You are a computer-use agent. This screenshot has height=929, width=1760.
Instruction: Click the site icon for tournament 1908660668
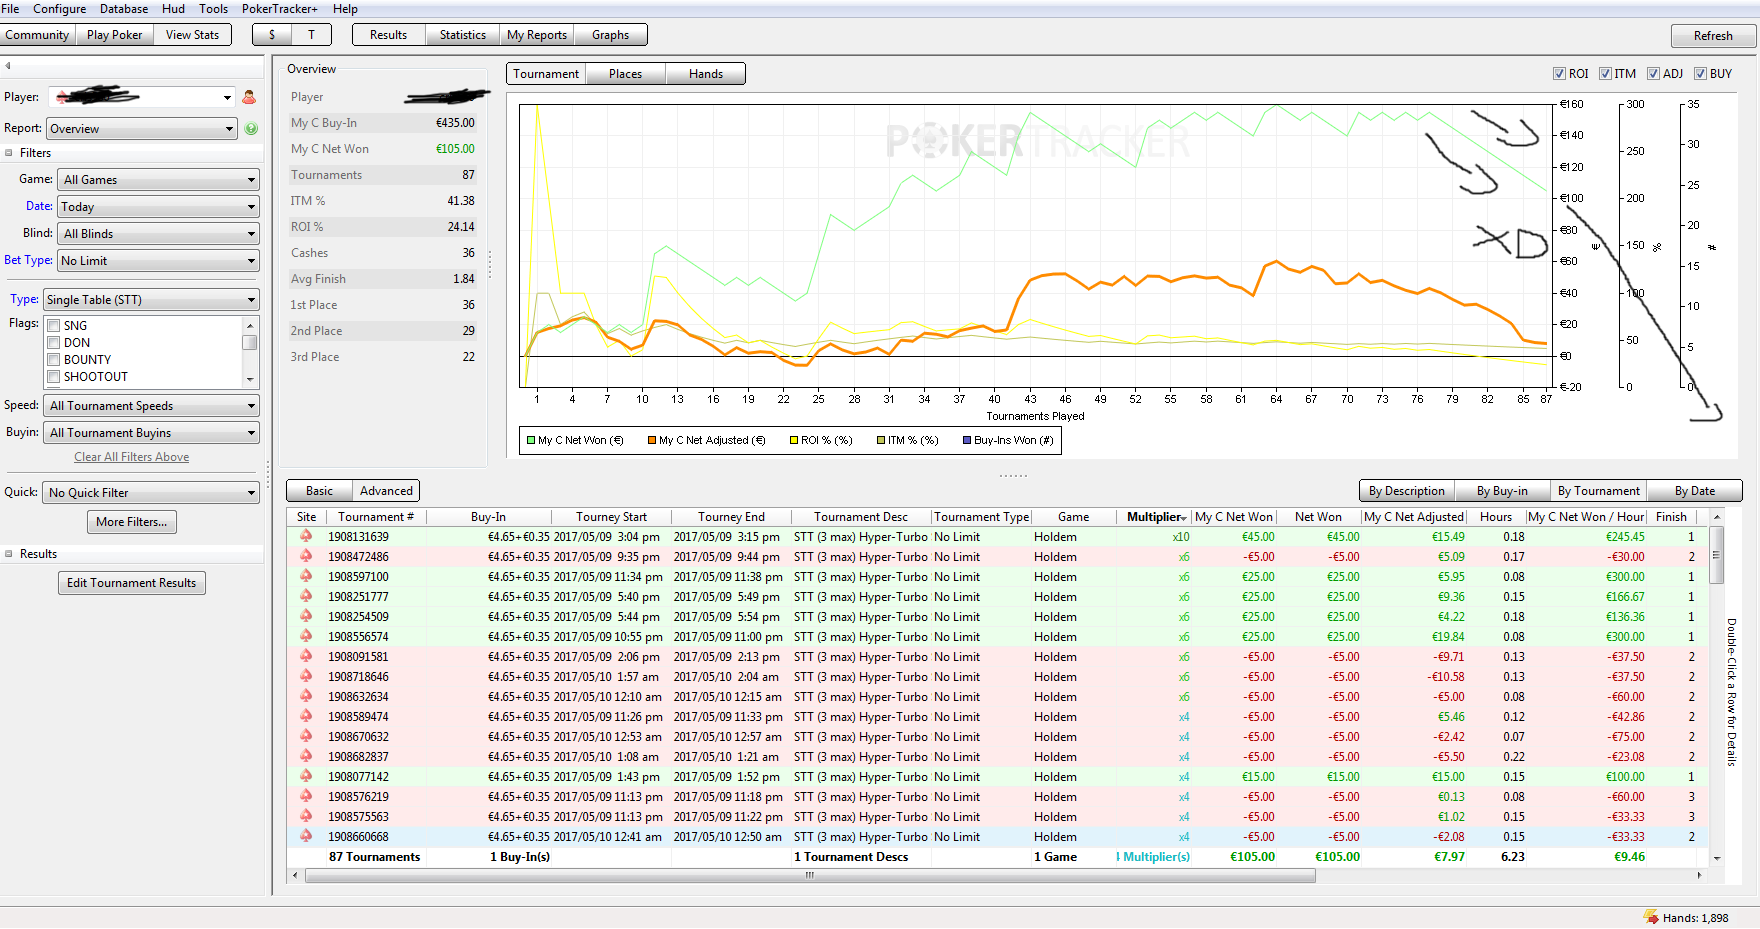[306, 836]
